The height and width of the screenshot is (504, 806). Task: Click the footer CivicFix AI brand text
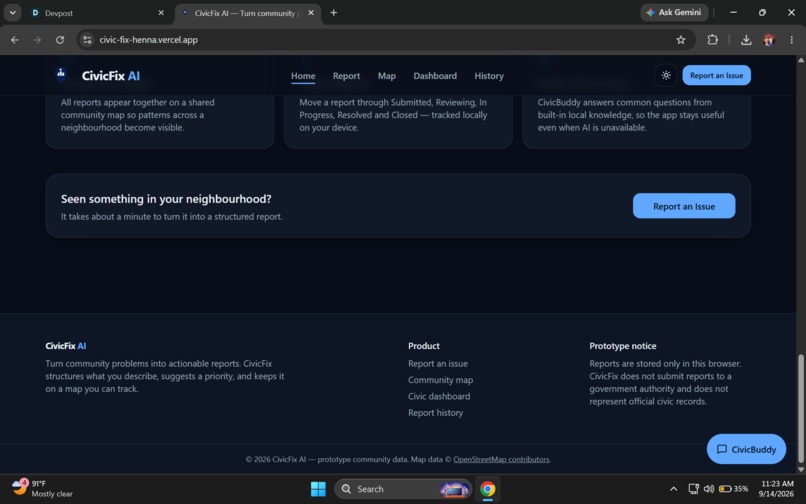[x=66, y=346]
